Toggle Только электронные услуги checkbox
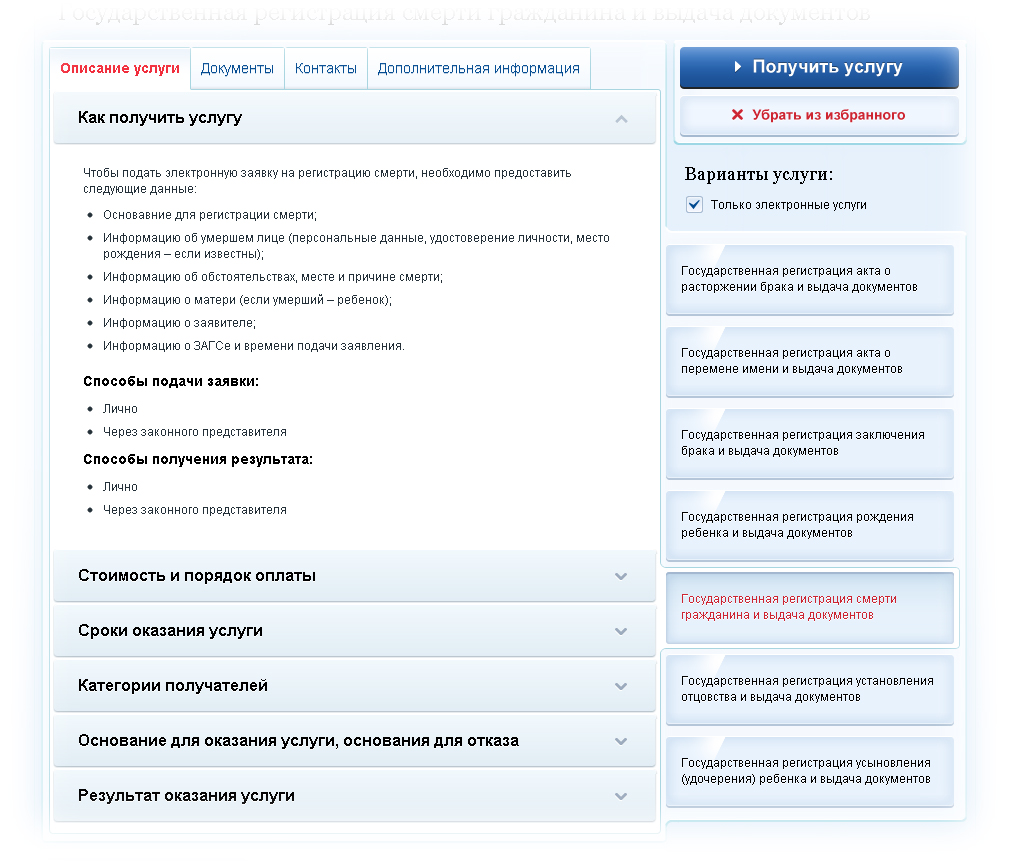 694,205
